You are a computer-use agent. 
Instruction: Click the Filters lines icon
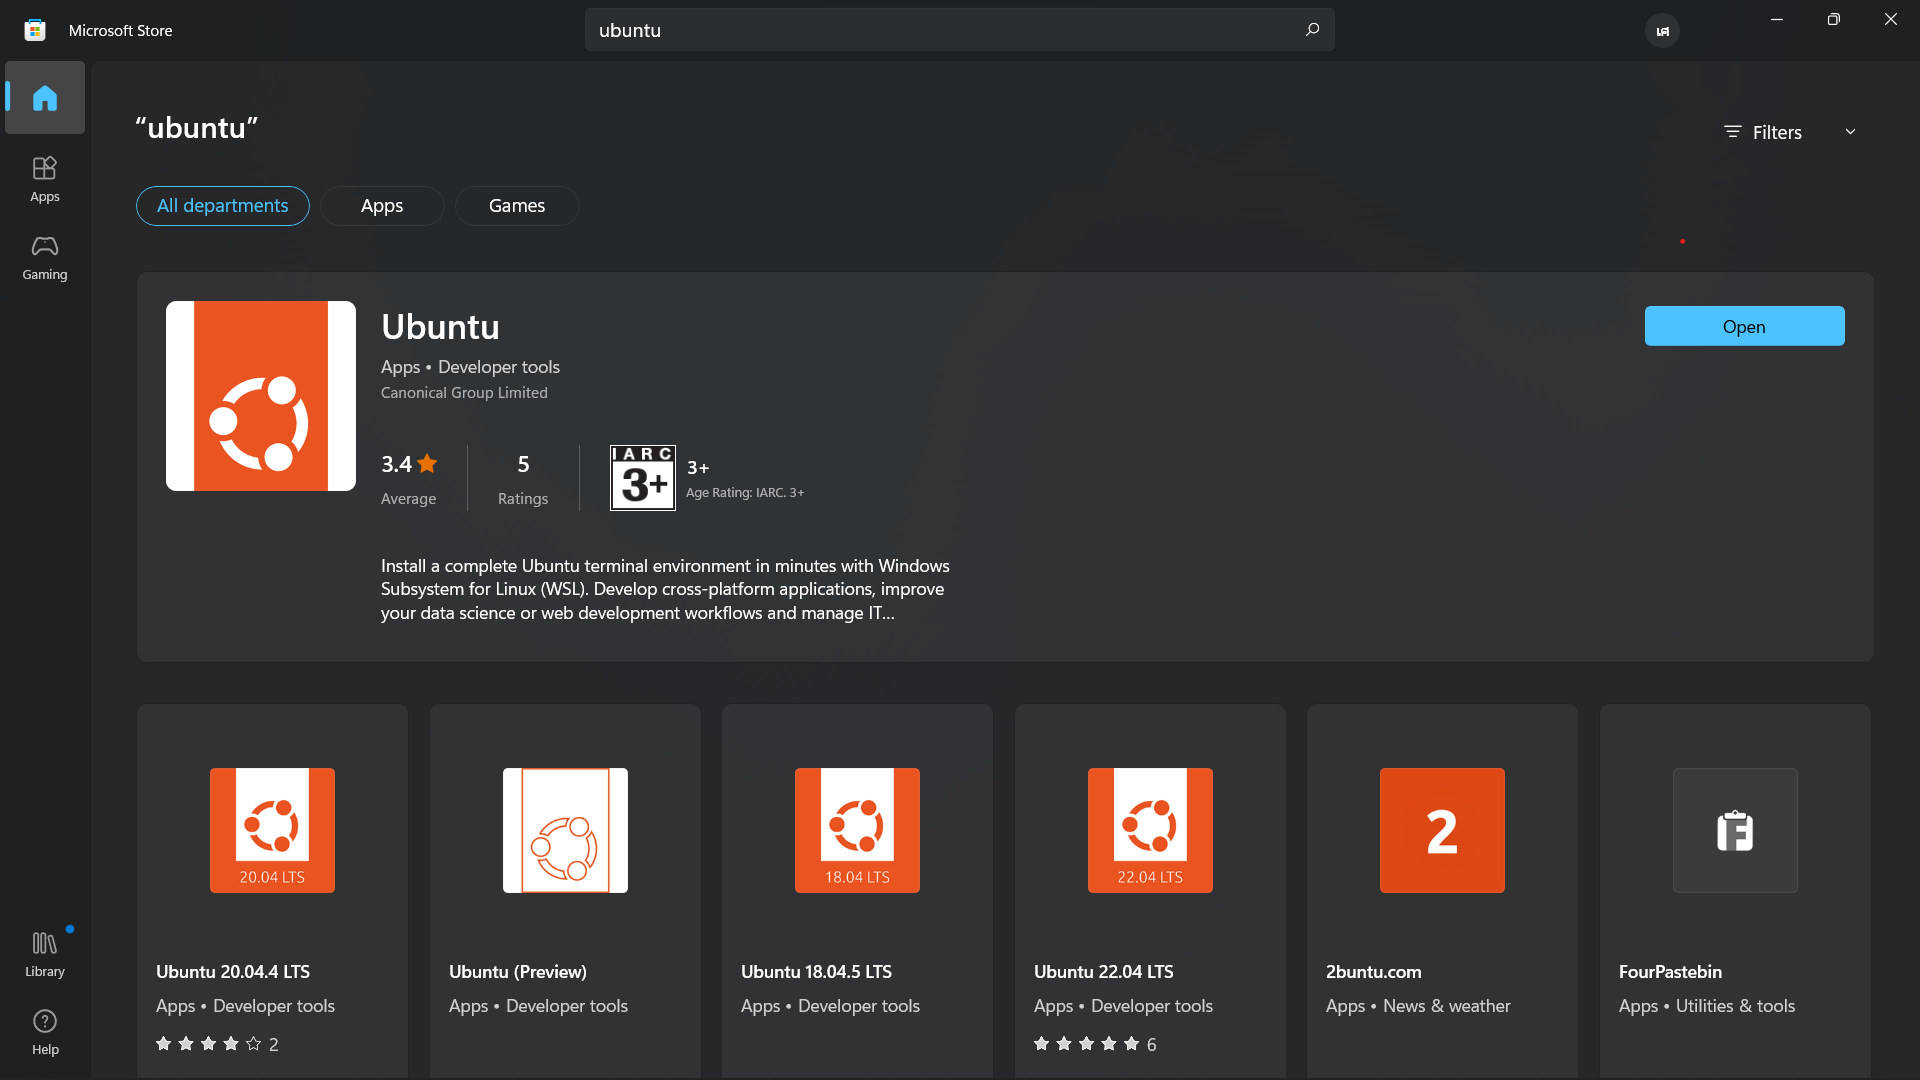pyautogui.click(x=1733, y=132)
